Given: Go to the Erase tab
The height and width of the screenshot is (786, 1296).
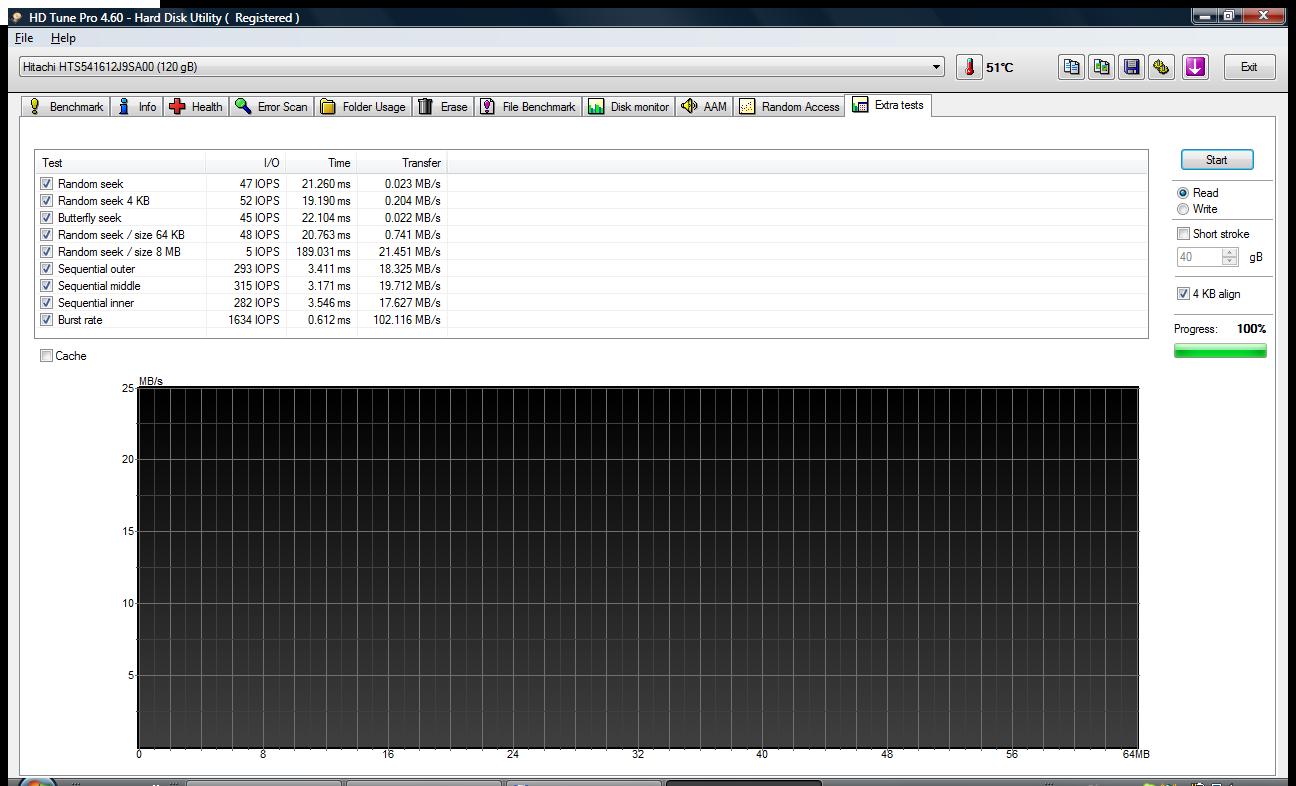Looking at the screenshot, I should [443, 107].
